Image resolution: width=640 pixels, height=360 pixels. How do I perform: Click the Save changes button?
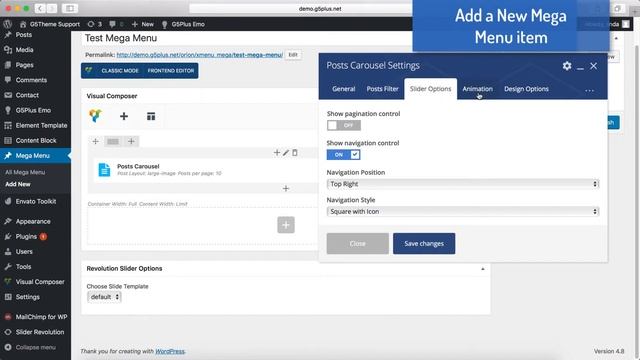[x=424, y=244]
